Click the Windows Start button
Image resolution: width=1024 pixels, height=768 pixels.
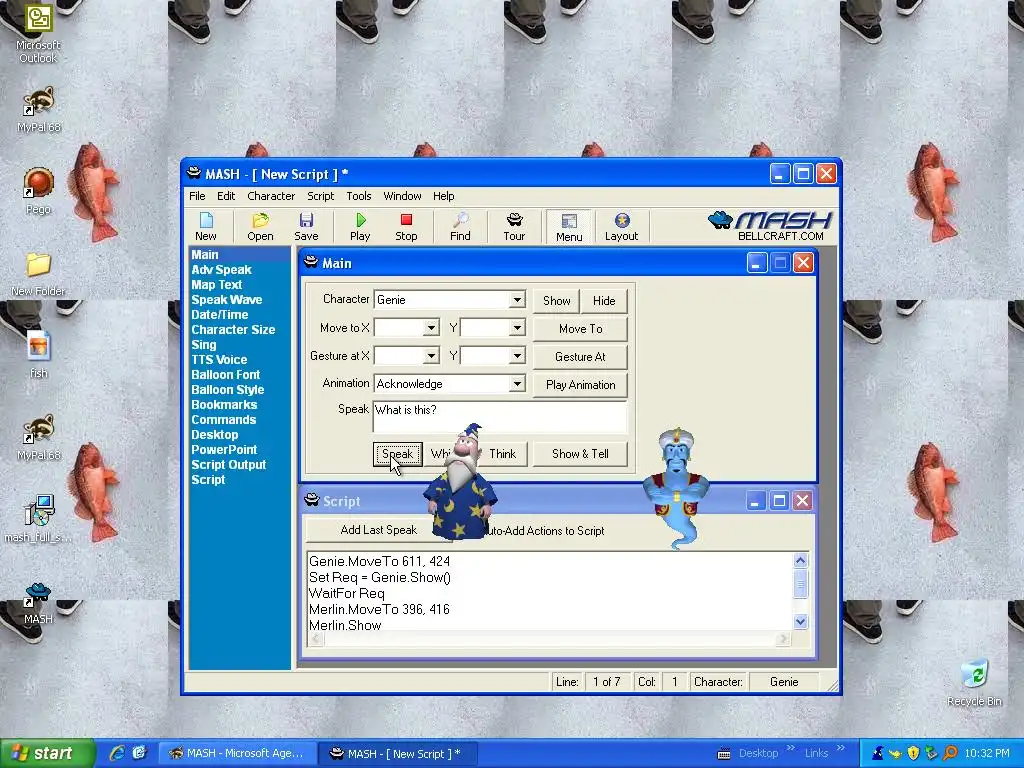[x=47, y=753]
